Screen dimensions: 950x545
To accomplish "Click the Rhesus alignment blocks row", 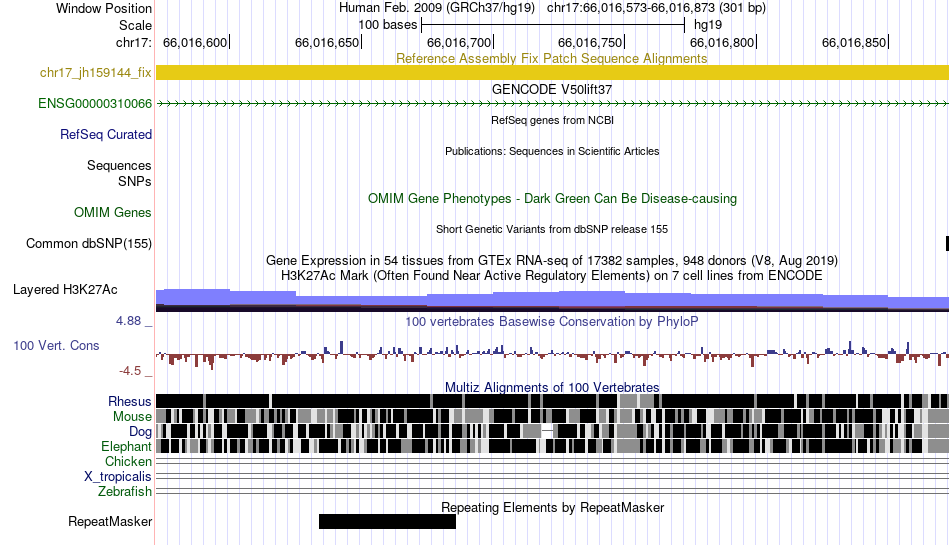I will point(552,401).
